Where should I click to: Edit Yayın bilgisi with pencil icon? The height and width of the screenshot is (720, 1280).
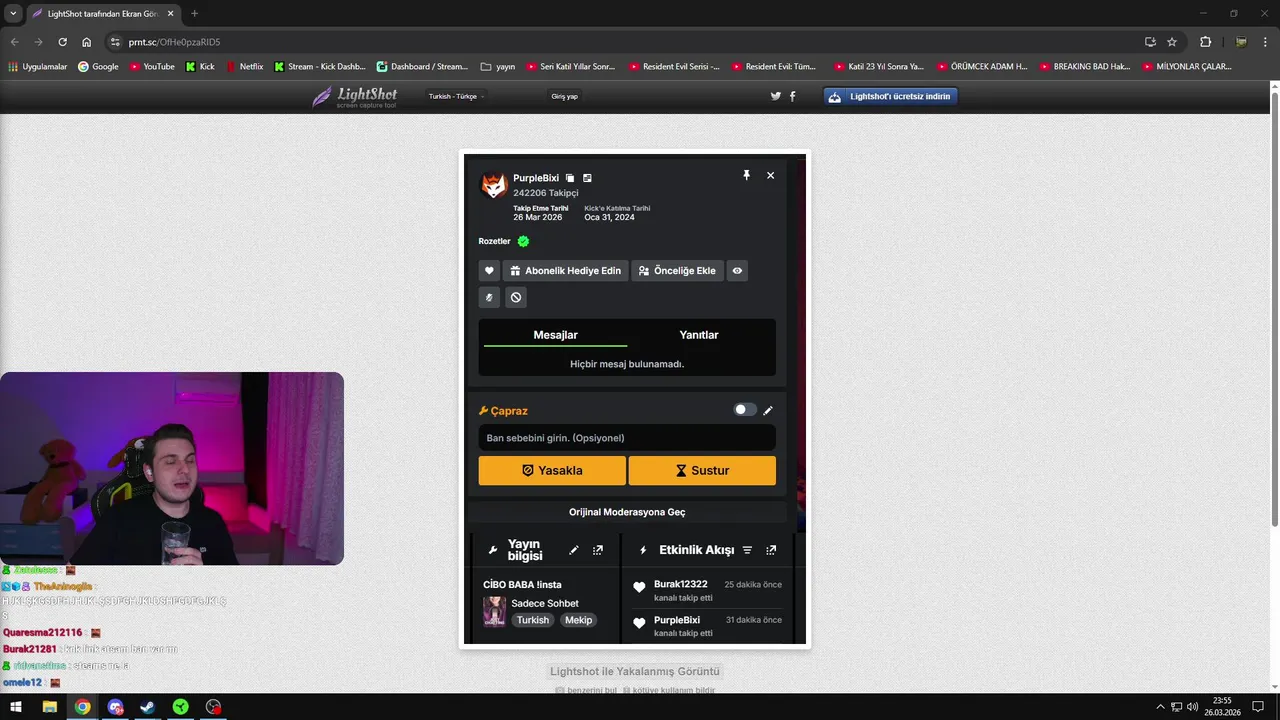(574, 550)
